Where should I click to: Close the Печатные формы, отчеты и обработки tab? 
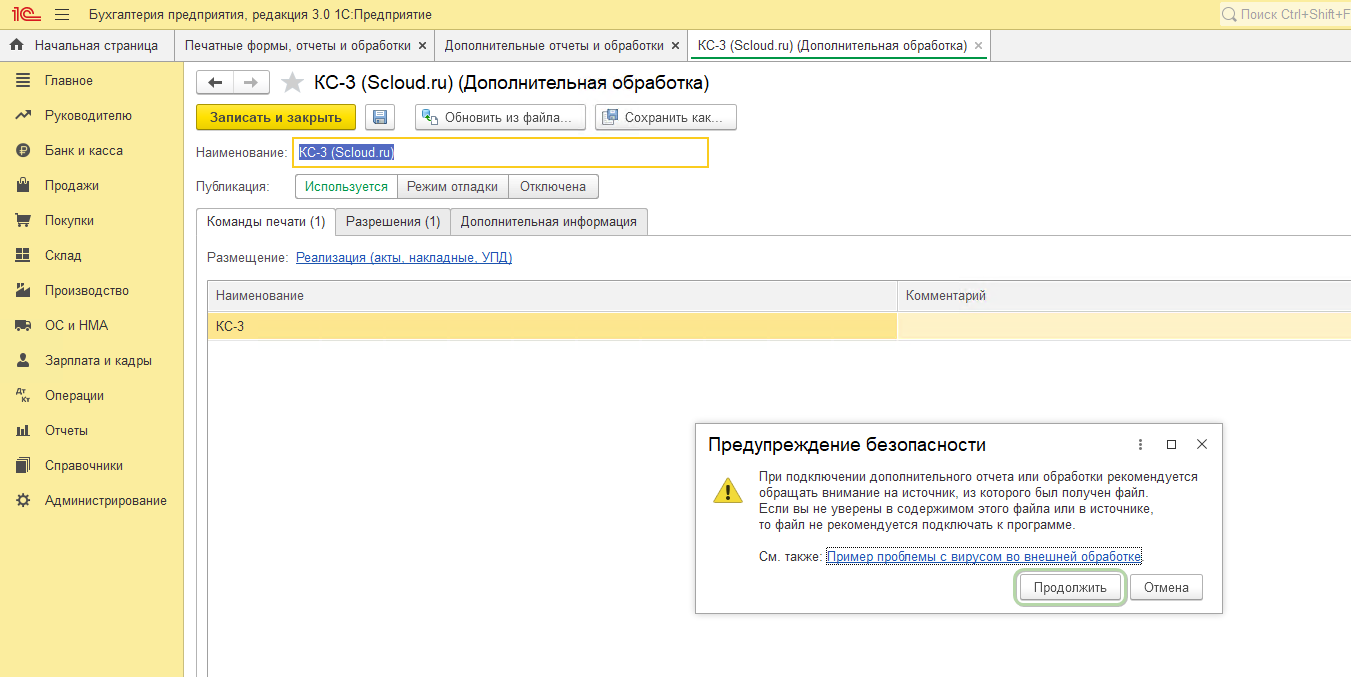[x=422, y=45]
